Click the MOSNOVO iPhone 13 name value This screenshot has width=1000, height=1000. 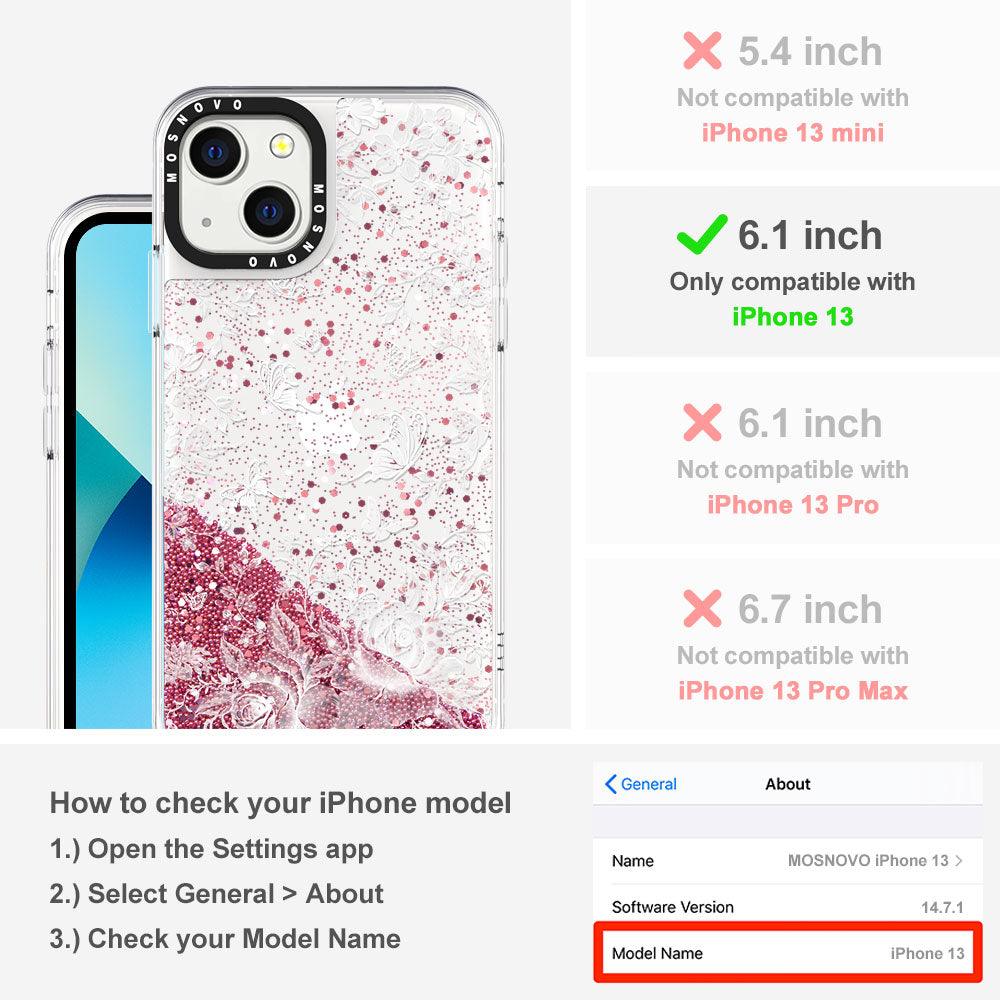point(868,860)
